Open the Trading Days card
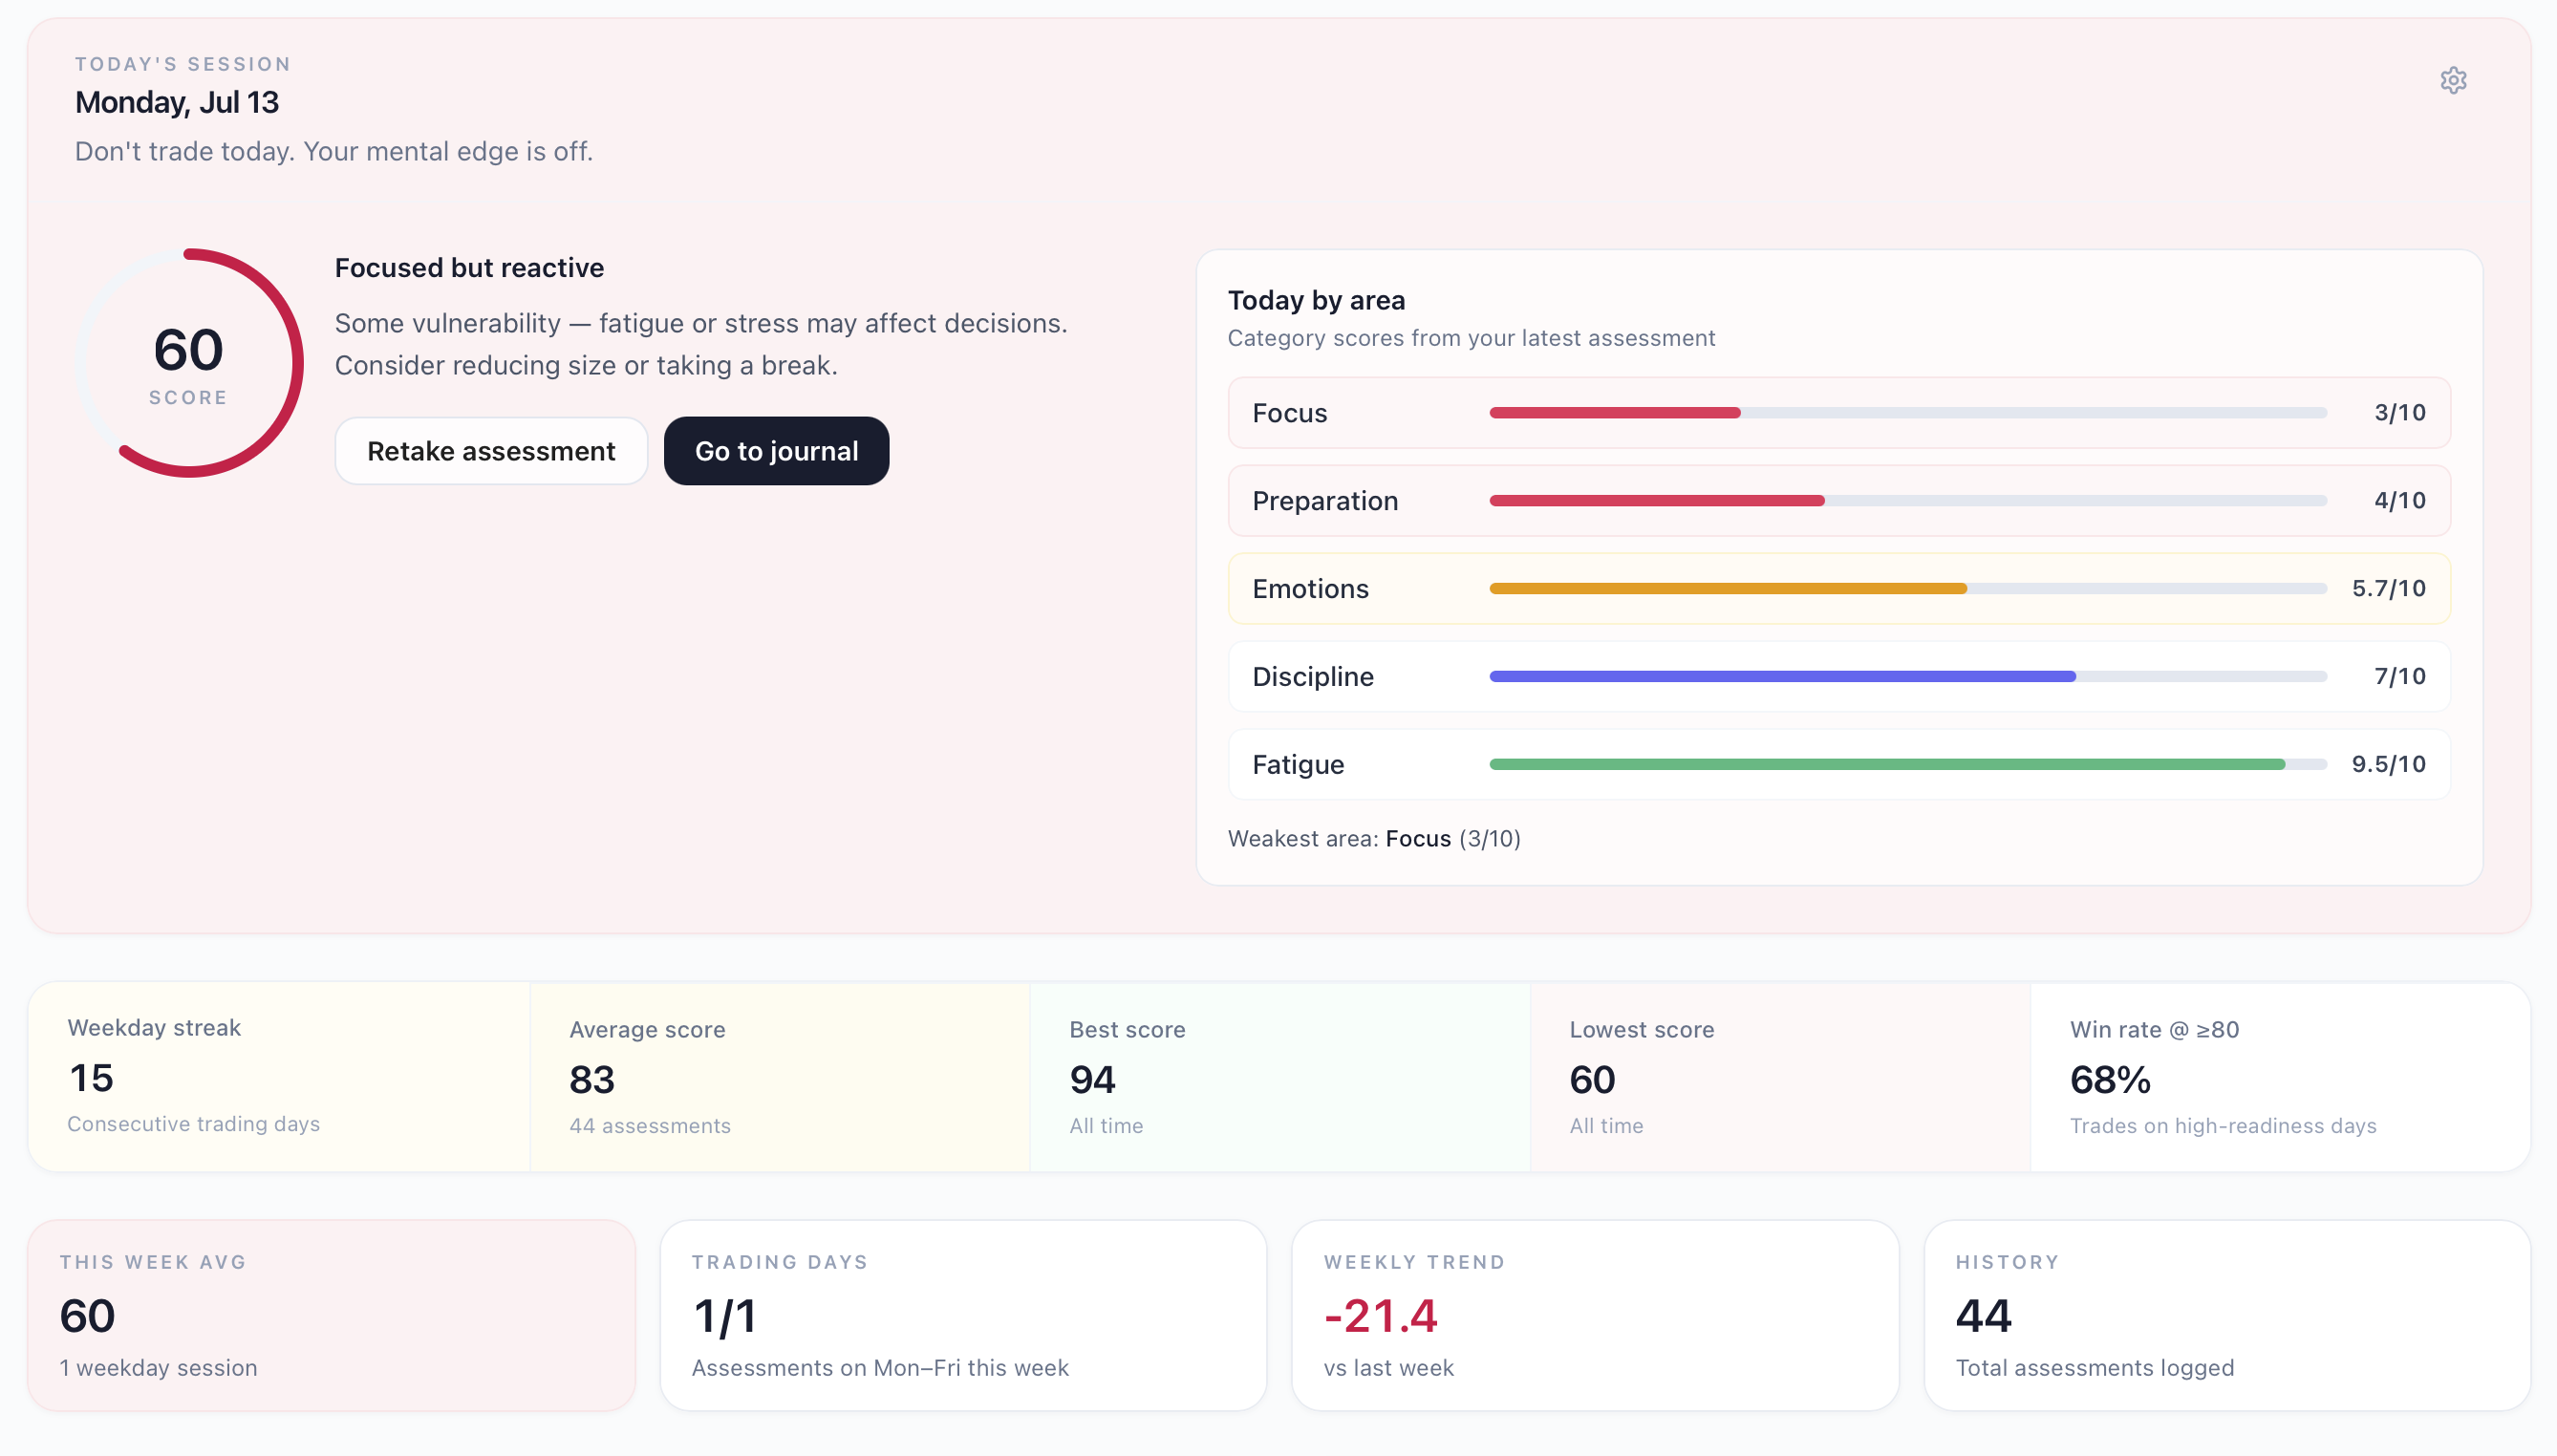The height and width of the screenshot is (1456, 2557). coord(963,1315)
